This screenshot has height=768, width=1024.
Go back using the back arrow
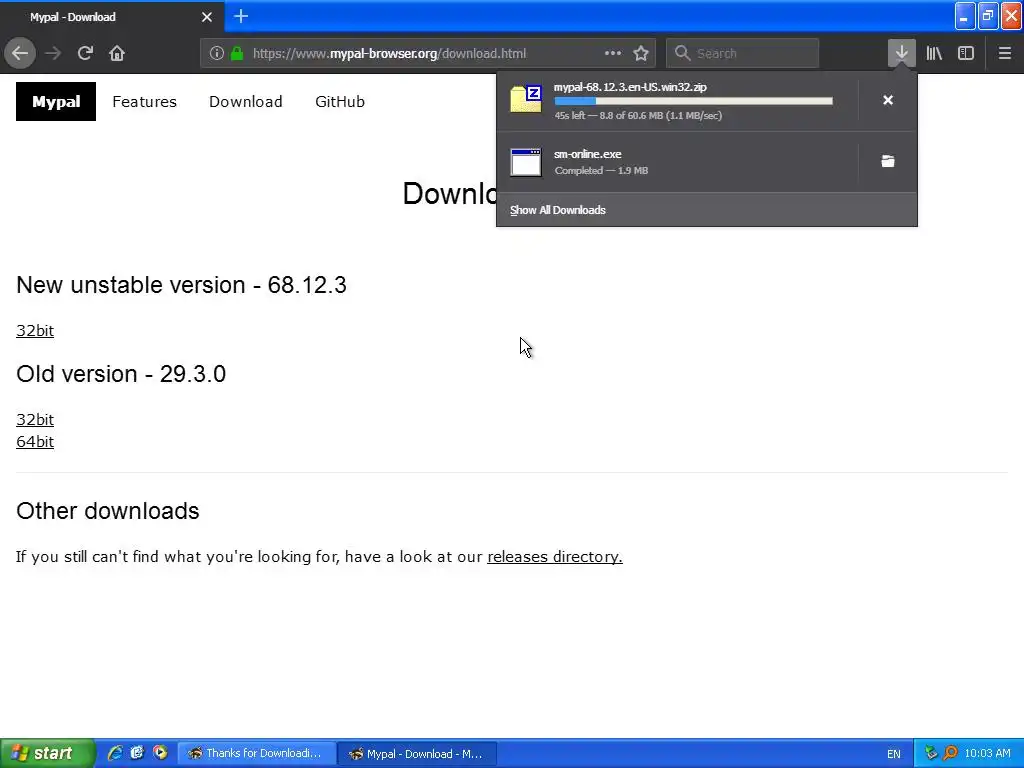[20, 54]
